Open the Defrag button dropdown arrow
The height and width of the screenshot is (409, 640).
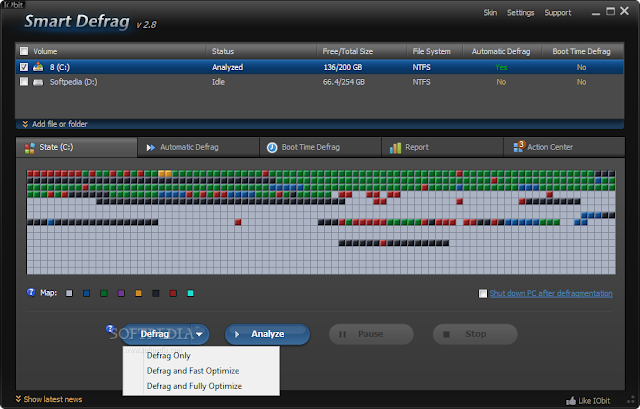pos(199,334)
